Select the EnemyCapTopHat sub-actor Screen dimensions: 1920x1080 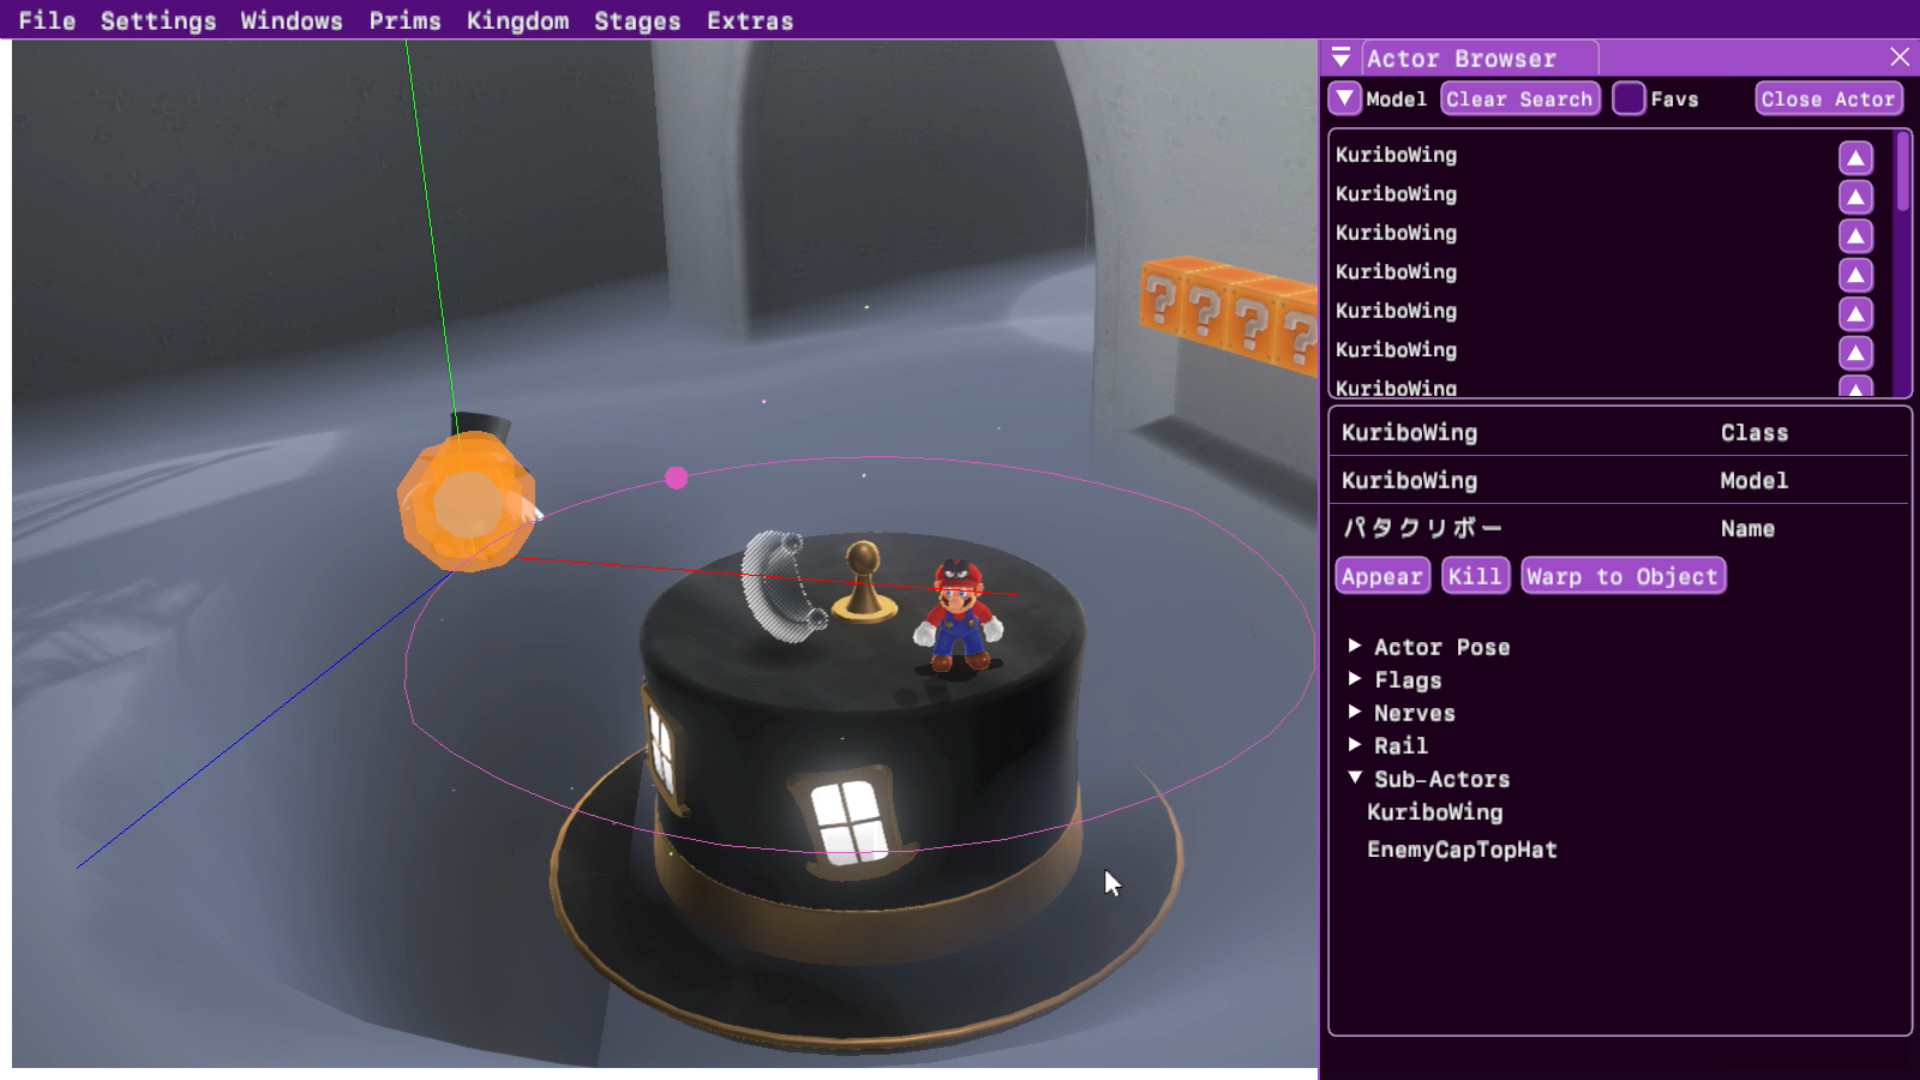pyautogui.click(x=1463, y=849)
